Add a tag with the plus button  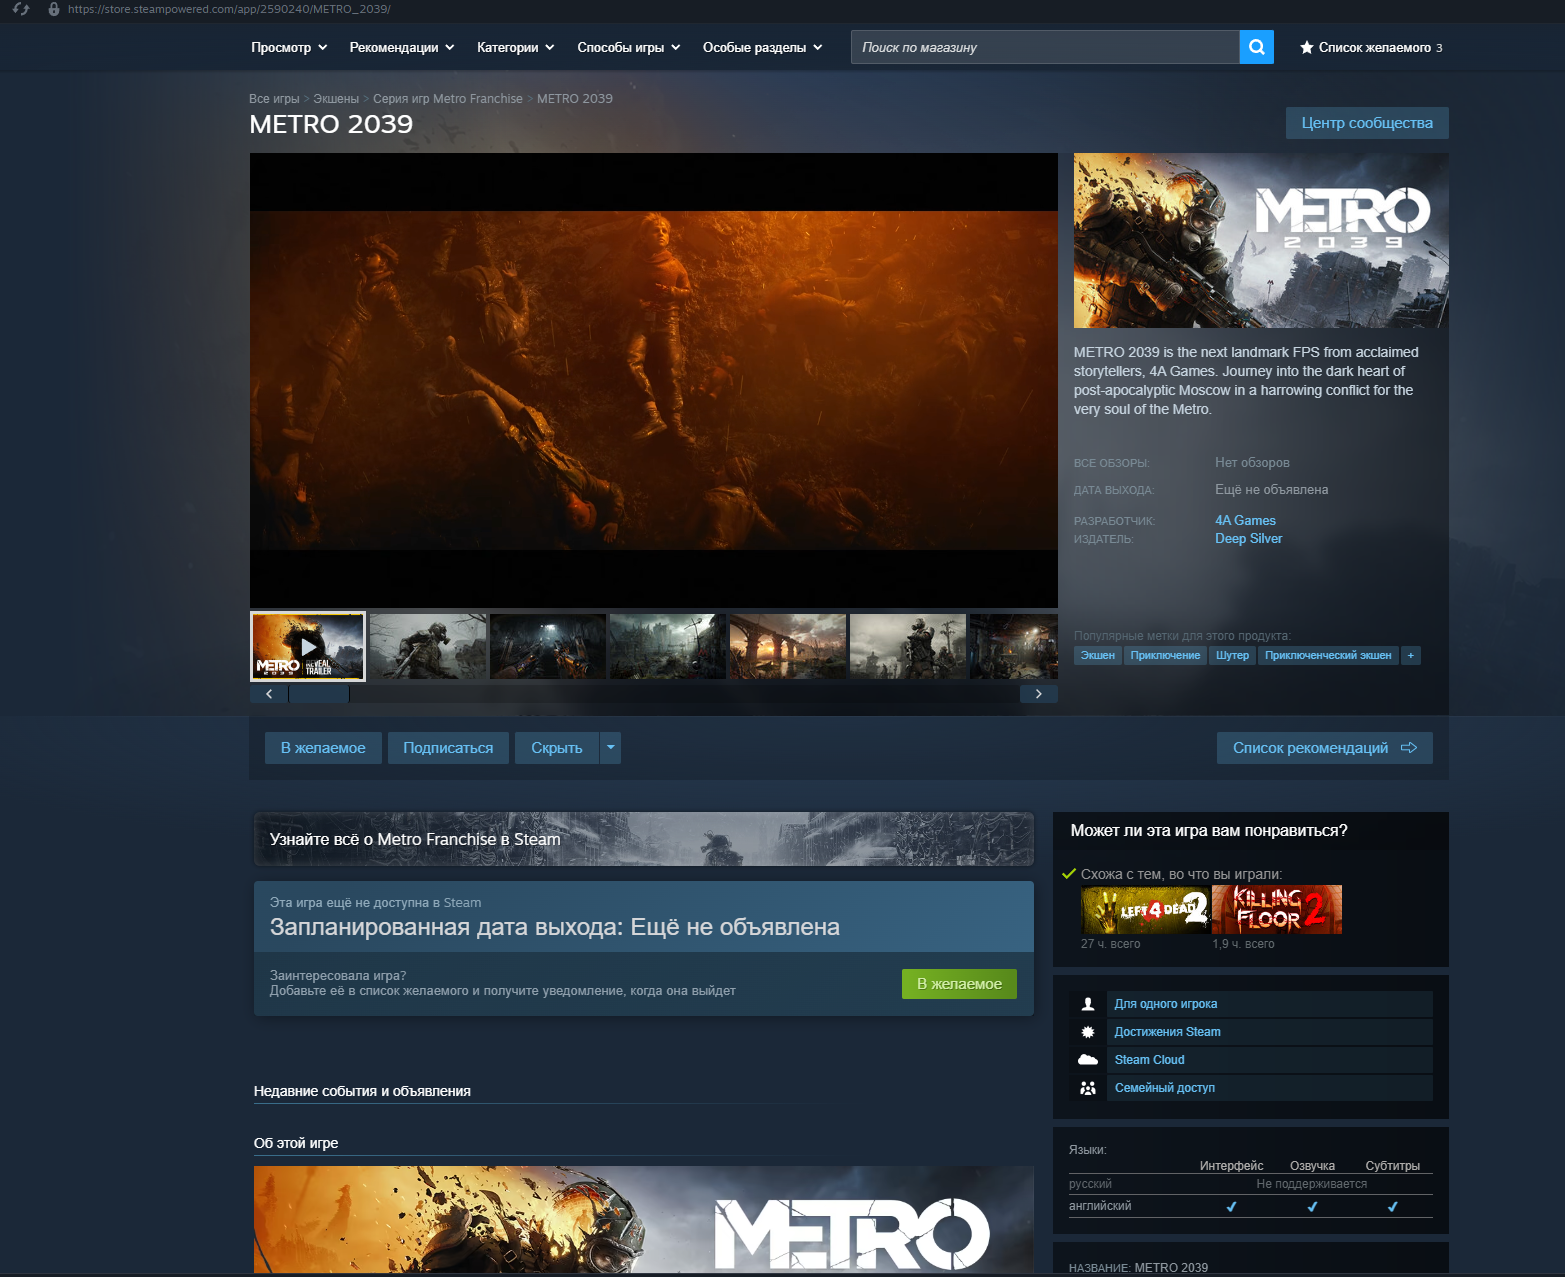tap(1411, 656)
